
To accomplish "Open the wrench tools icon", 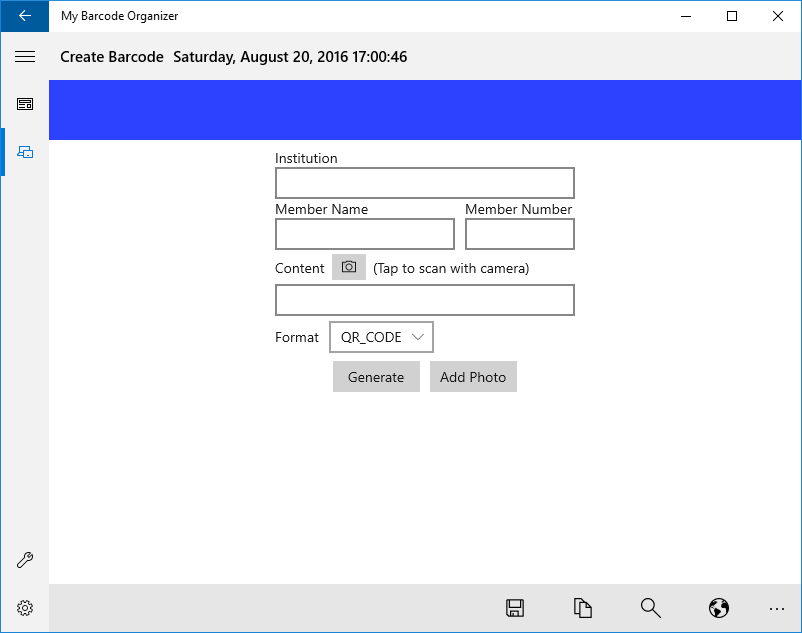I will [25, 560].
